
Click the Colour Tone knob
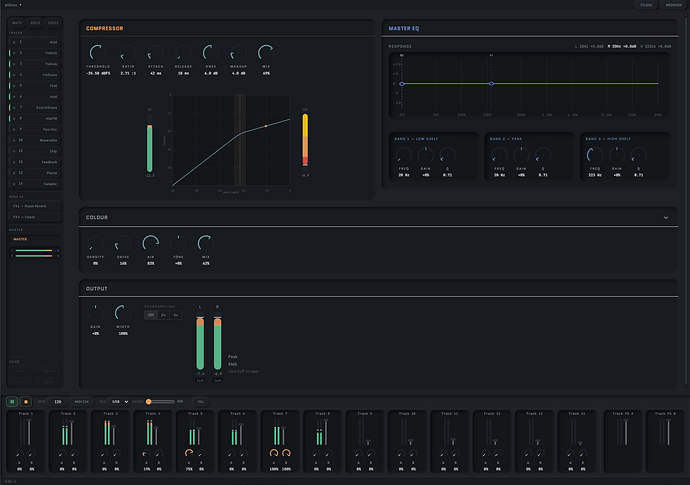click(x=178, y=243)
